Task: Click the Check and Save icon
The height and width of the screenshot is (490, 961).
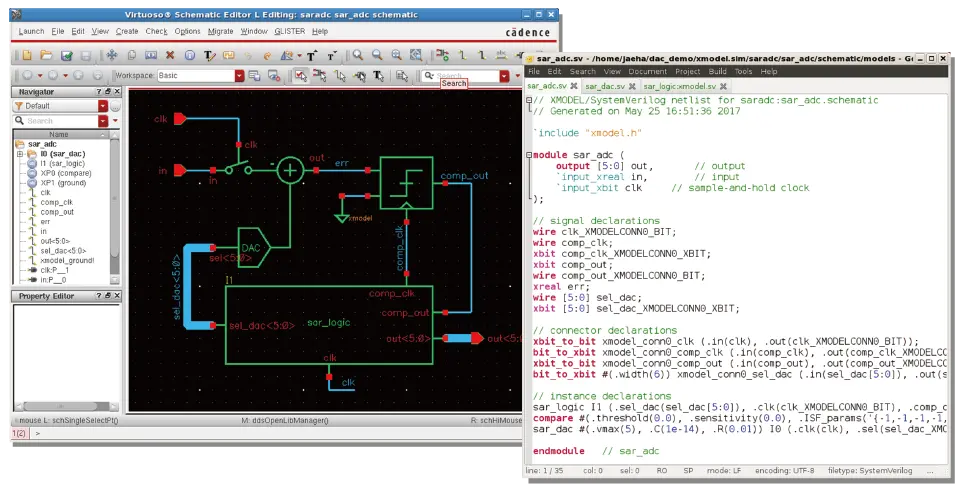Action: [x=67, y=56]
